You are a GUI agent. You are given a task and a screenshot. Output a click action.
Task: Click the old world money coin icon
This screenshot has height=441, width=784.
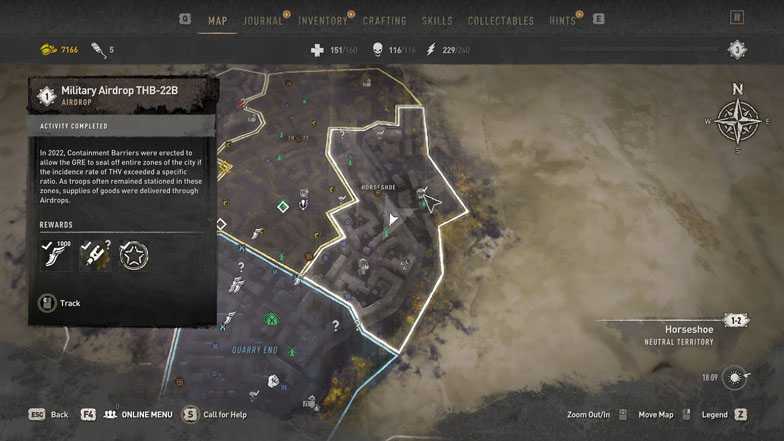click(x=48, y=50)
